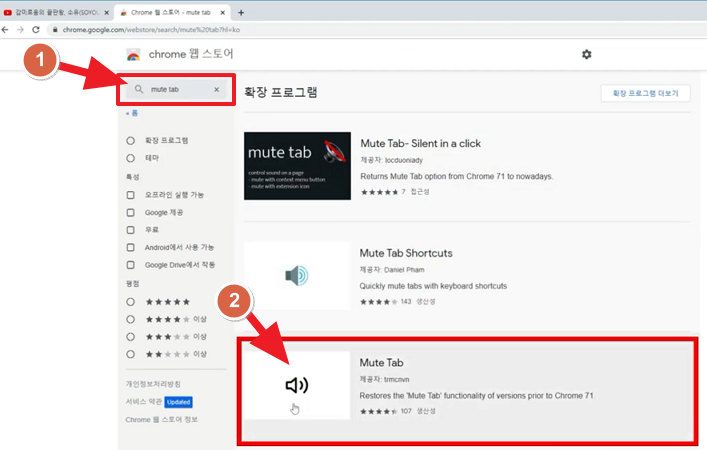Click the Updated badge
Screen dimensions: 707x450
click(178, 402)
